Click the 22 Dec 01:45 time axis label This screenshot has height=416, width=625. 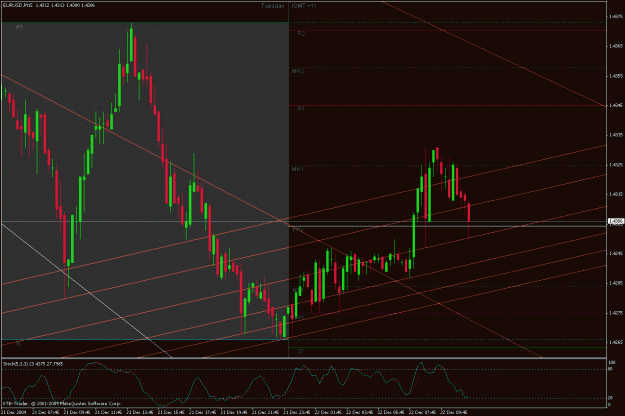click(328, 412)
